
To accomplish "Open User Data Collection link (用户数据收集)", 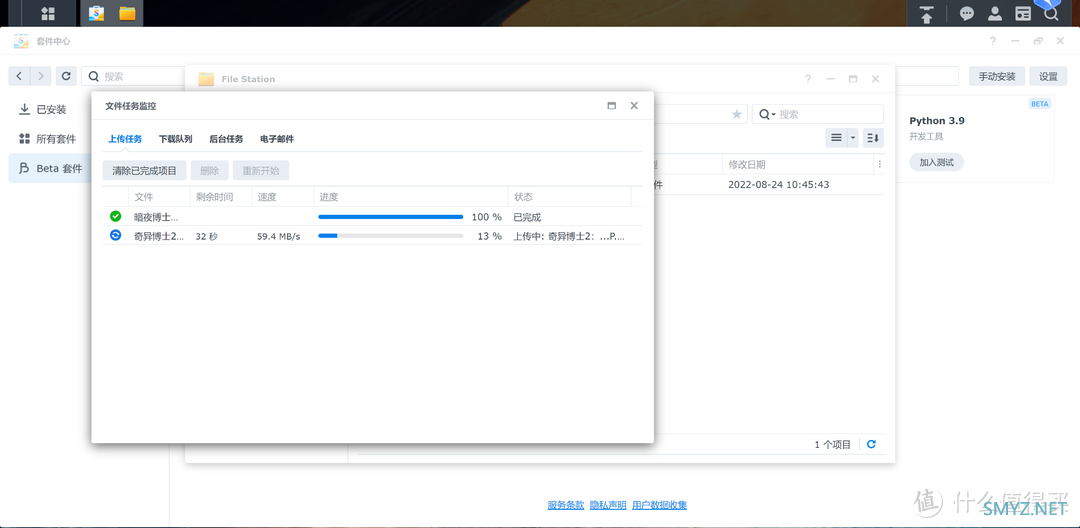I will (x=659, y=505).
